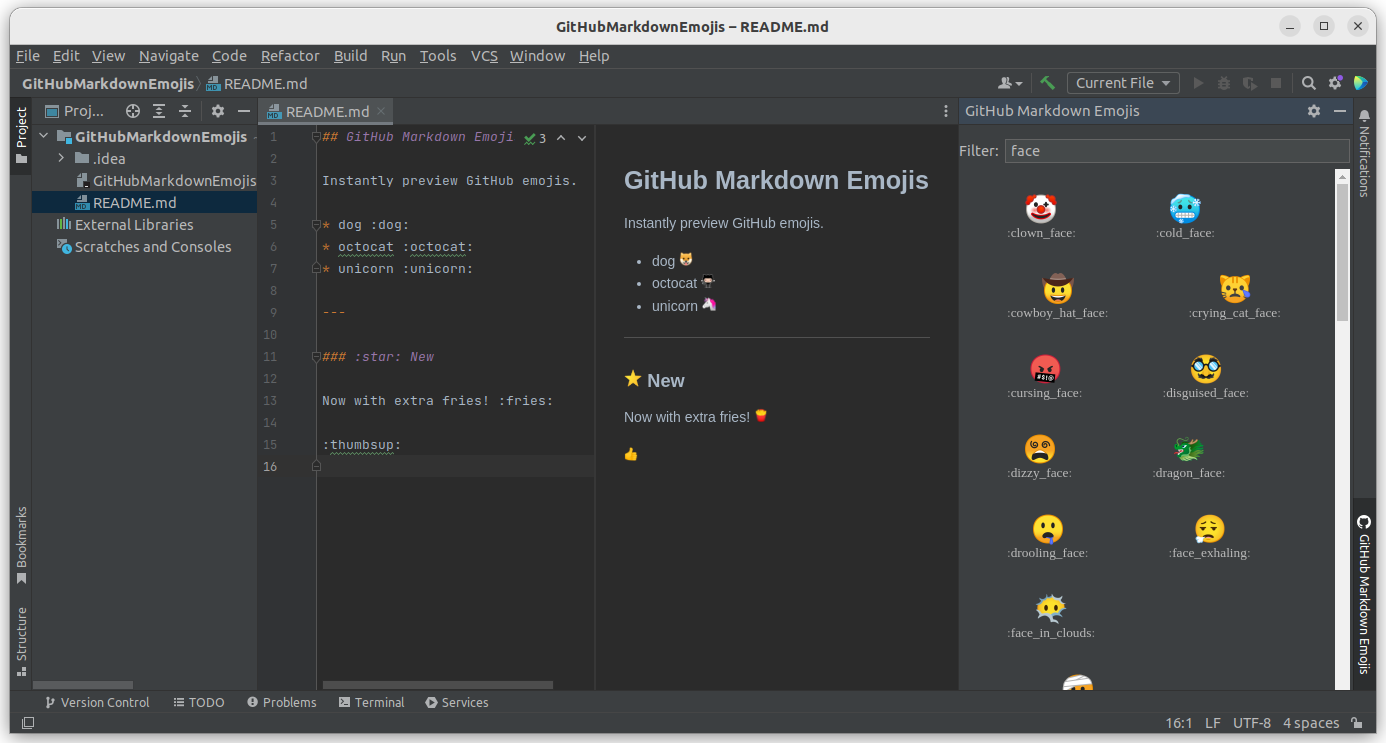Image resolution: width=1386 pixels, height=743 pixels.
Task: Toggle the read-only lock icon
Action: pos(1357,723)
